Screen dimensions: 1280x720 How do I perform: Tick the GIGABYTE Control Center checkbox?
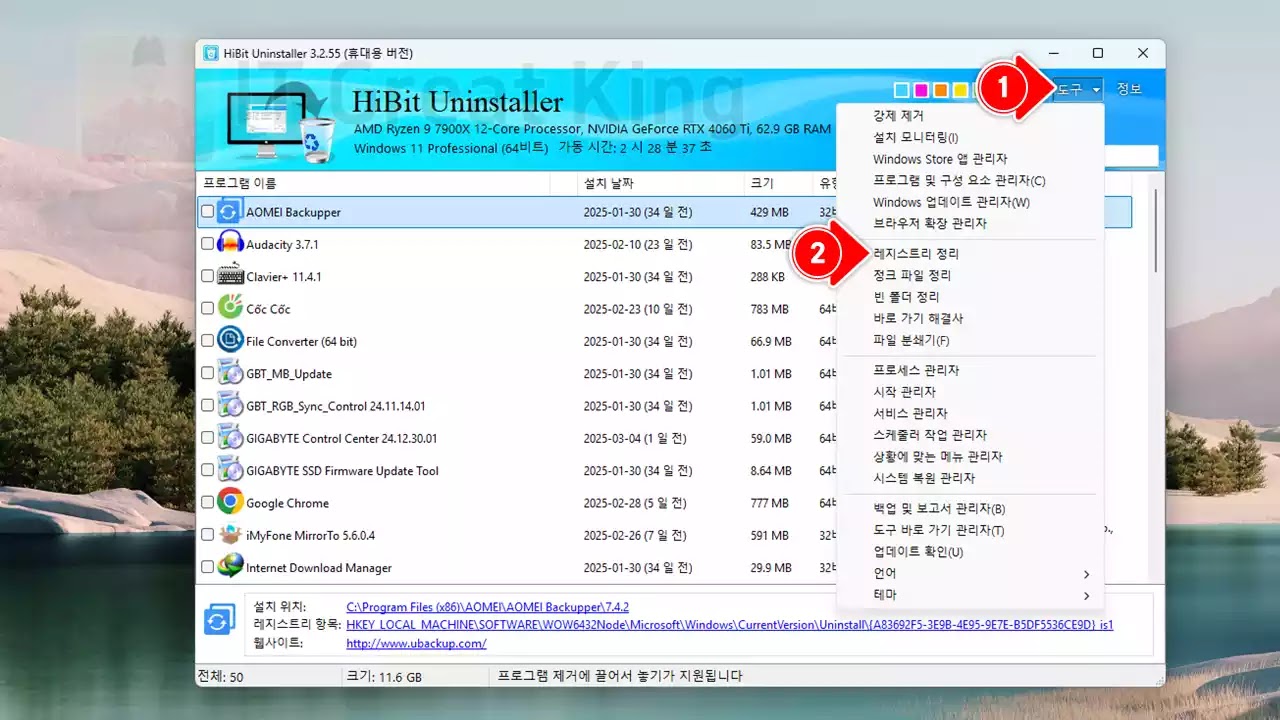pyautogui.click(x=207, y=438)
